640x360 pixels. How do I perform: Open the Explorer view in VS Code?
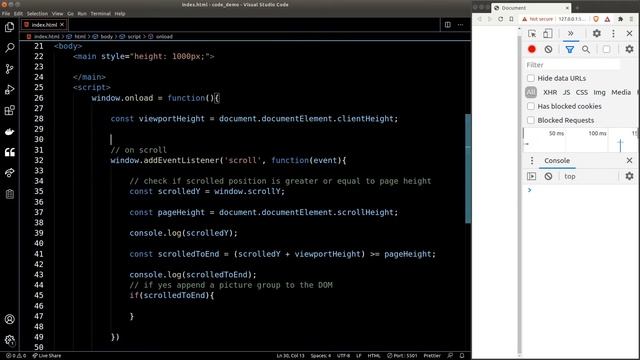point(9,27)
